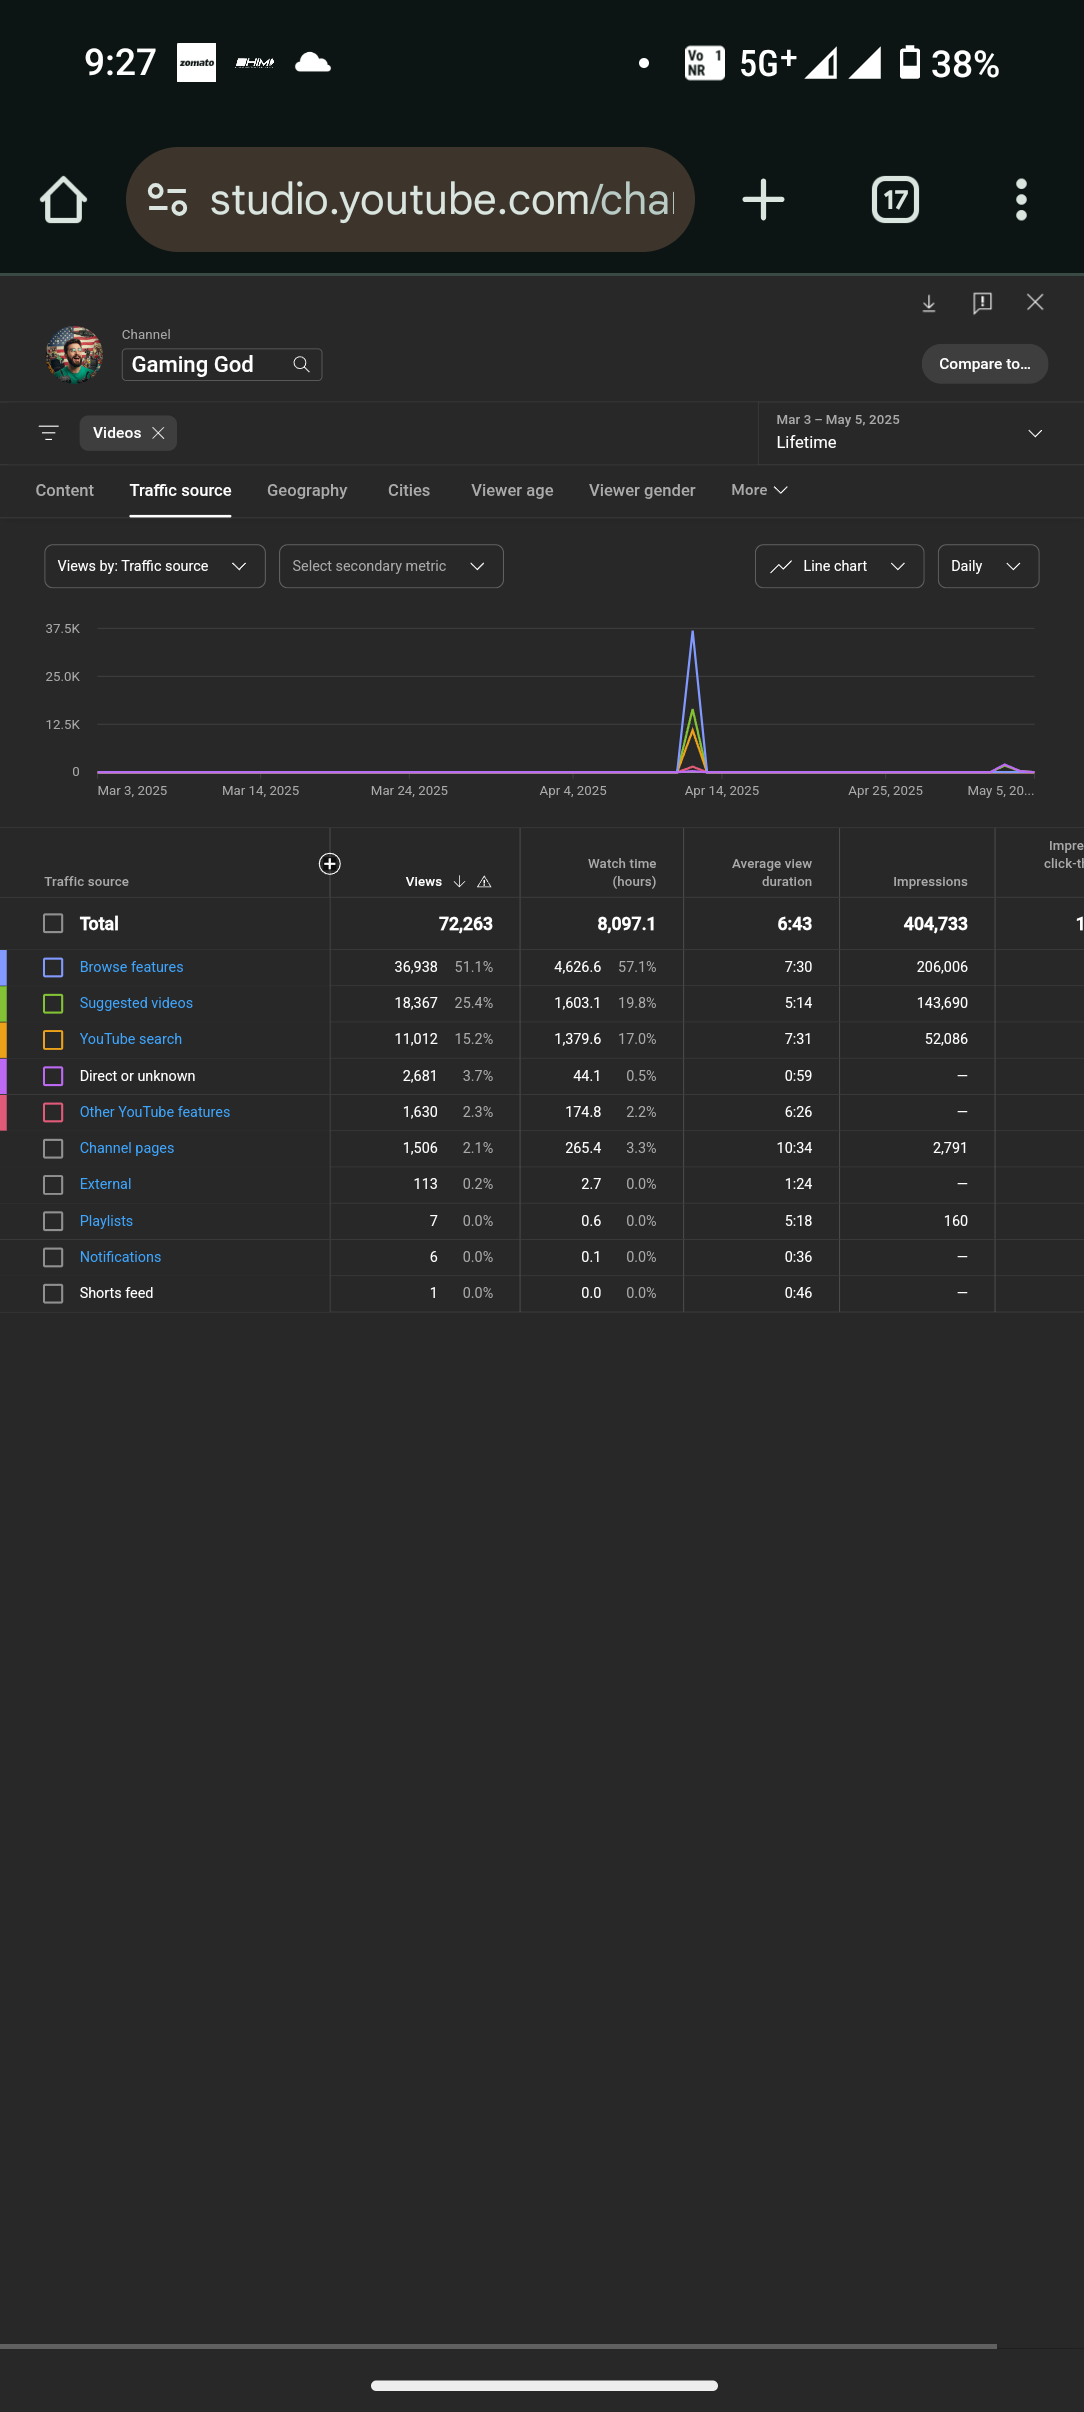The image size is (1084, 2412).
Task: Open the Playlists traffic link
Action: tap(106, 1221)
